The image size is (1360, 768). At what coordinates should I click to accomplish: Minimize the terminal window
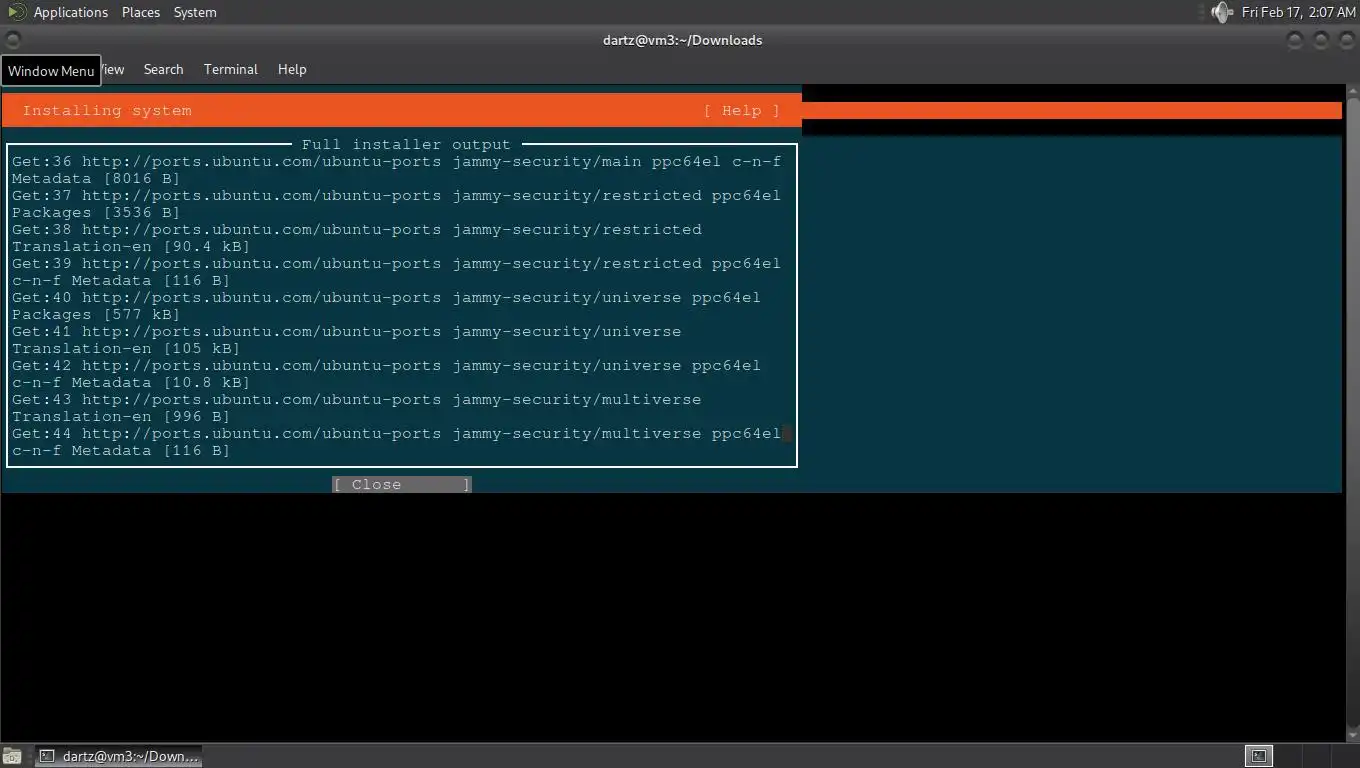(x=1296, y=40)
